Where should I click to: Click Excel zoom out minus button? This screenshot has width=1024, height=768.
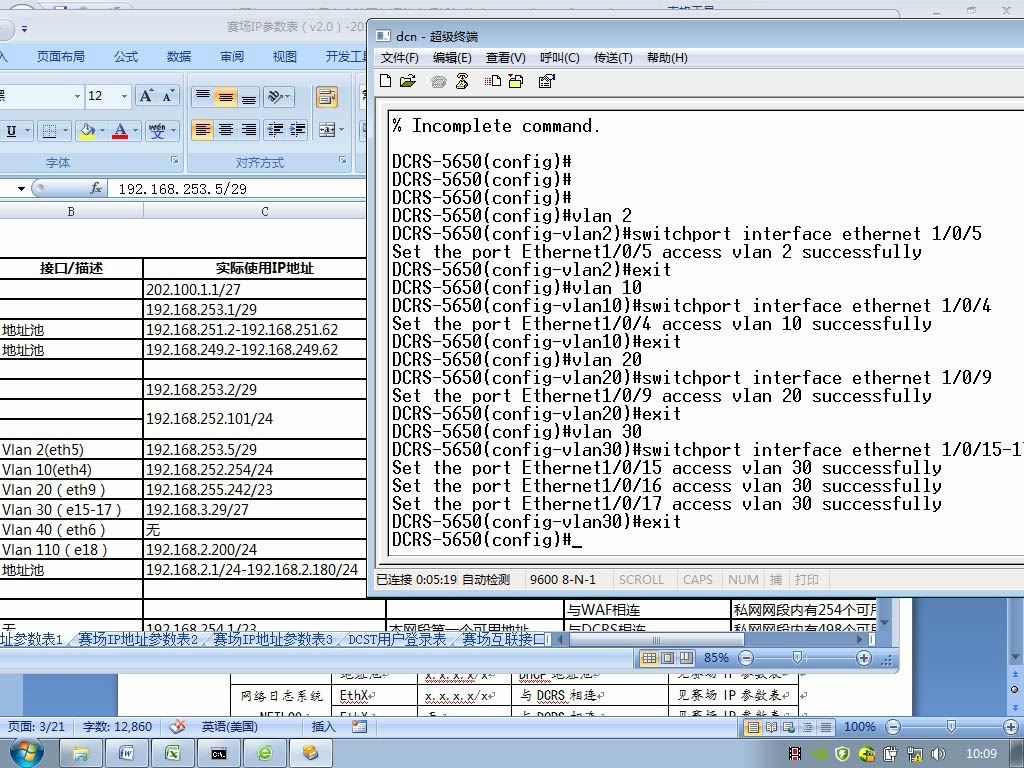click(746, 658)
